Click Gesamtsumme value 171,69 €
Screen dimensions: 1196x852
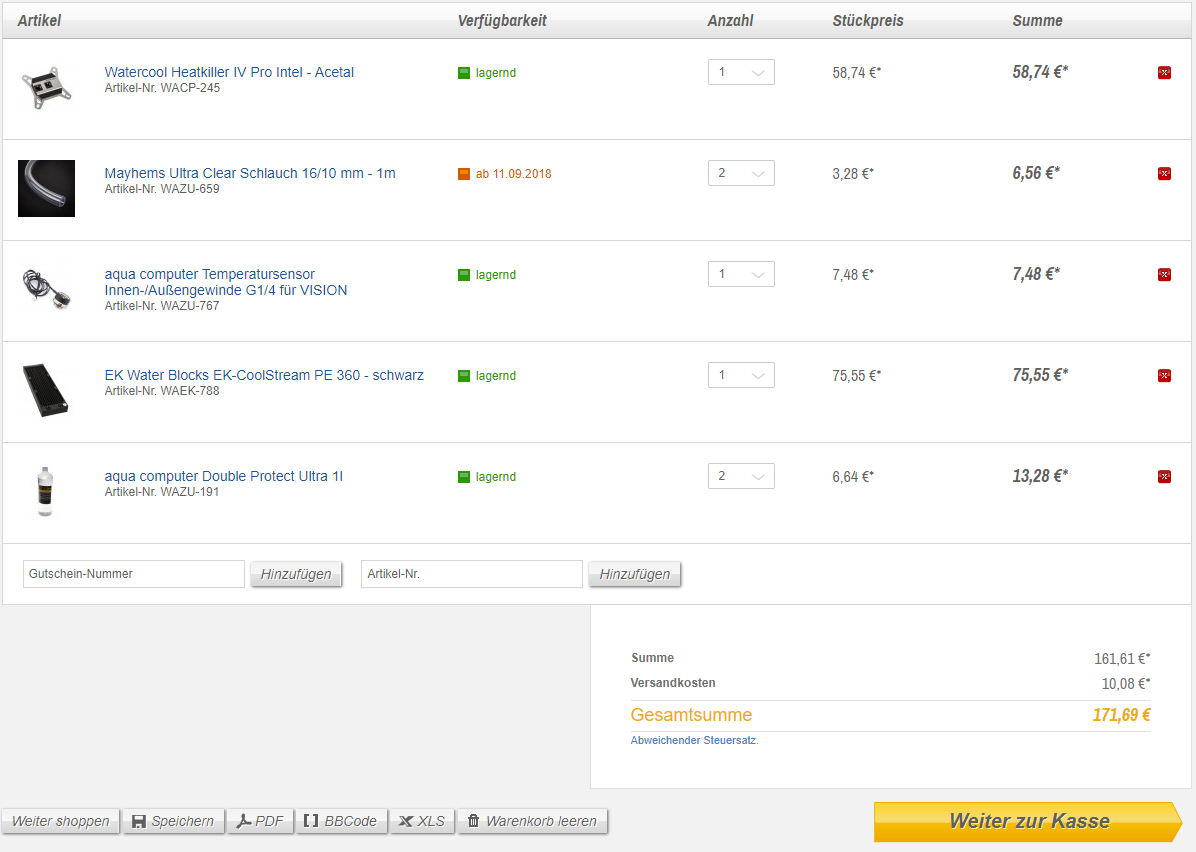click(1121, 715)
